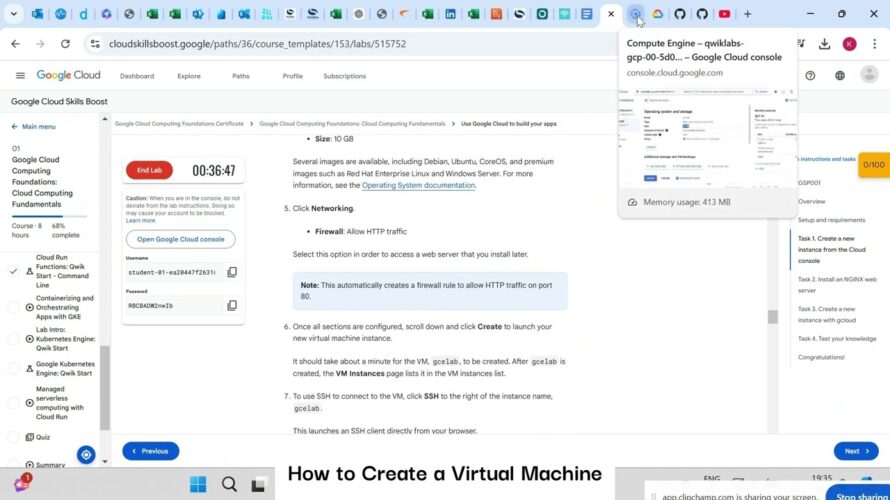
Task: Click the main page vertical scrollbar thumb
Action: (773, 317)
